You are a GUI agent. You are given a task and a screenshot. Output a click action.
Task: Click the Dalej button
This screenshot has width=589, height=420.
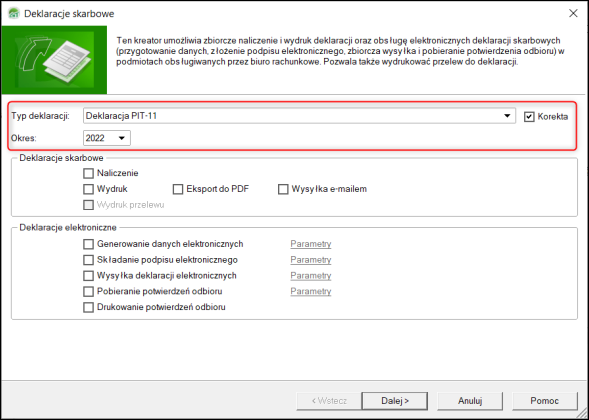394,401
